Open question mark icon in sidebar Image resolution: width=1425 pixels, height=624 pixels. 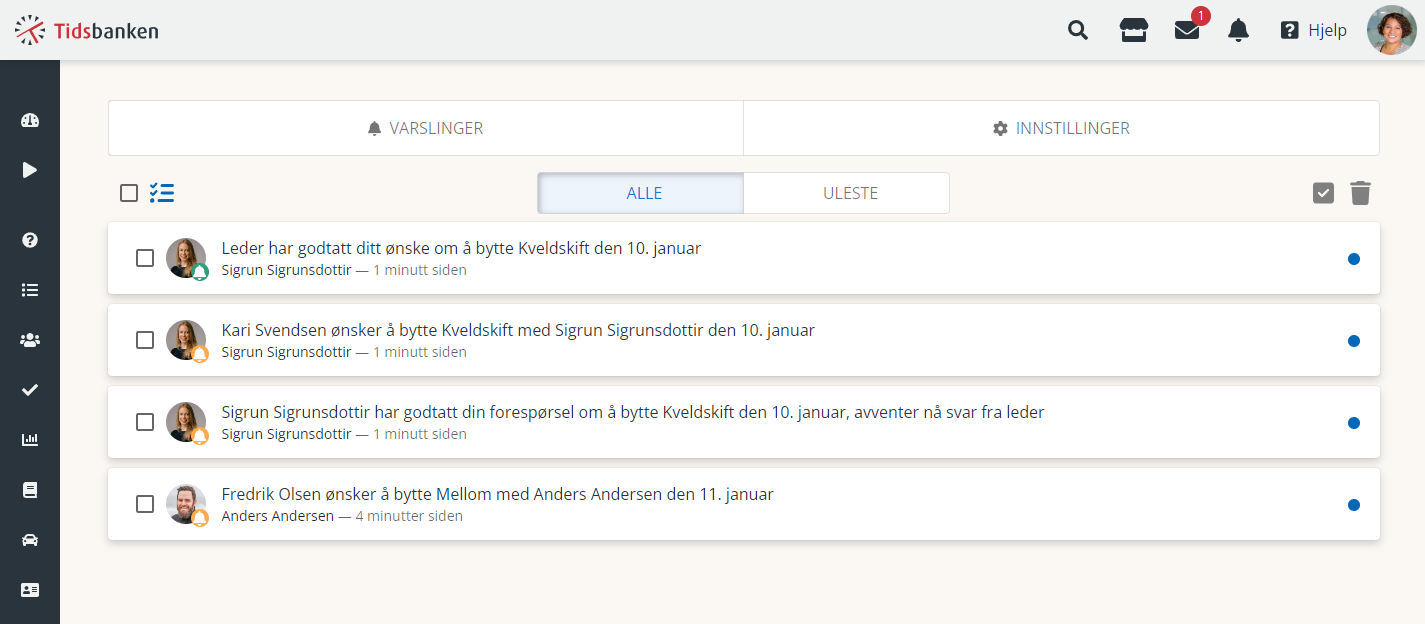tap(30, 240)
